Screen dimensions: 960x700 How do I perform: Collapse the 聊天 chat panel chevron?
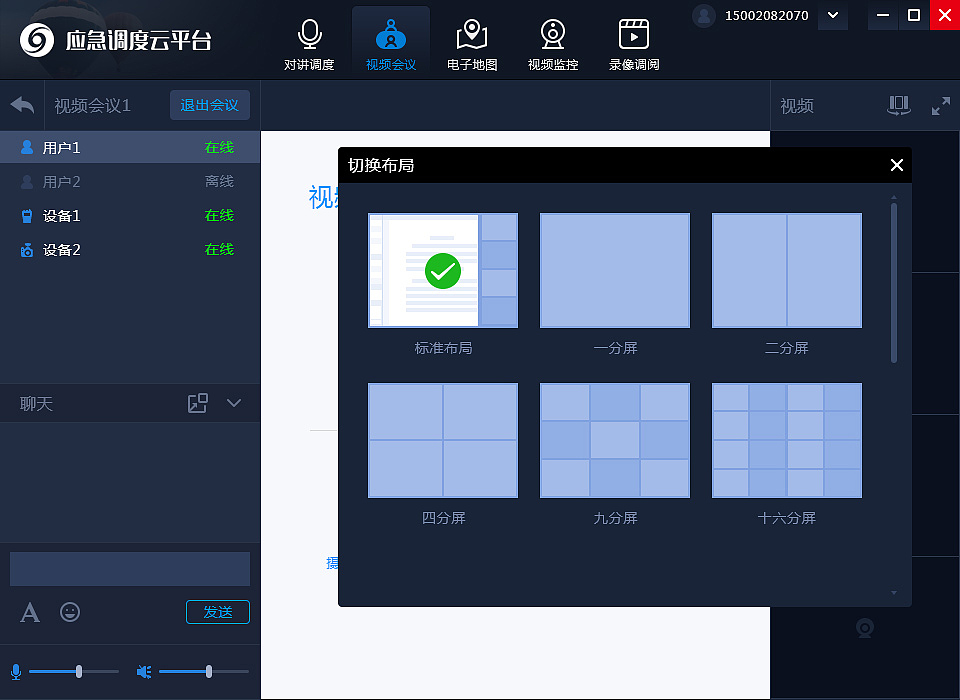click(234, 403)
